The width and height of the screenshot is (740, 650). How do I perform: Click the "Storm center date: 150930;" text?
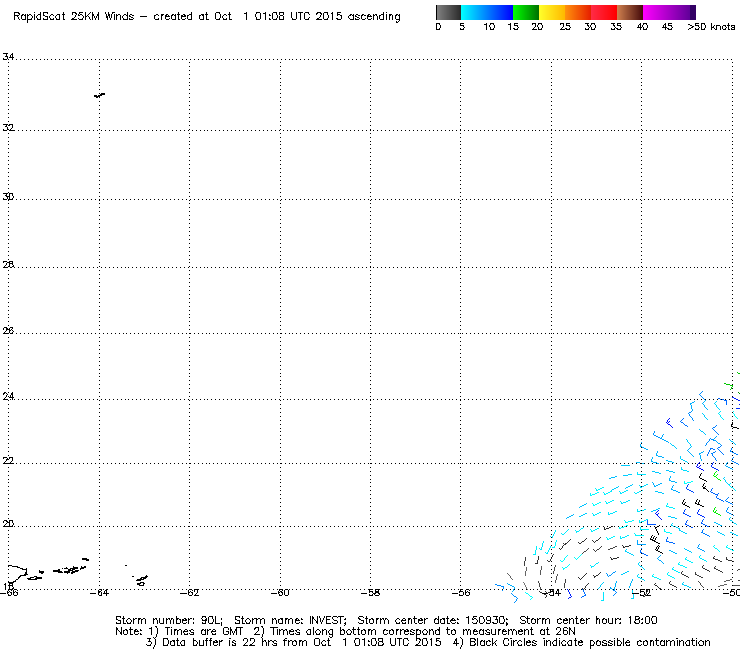433,620
